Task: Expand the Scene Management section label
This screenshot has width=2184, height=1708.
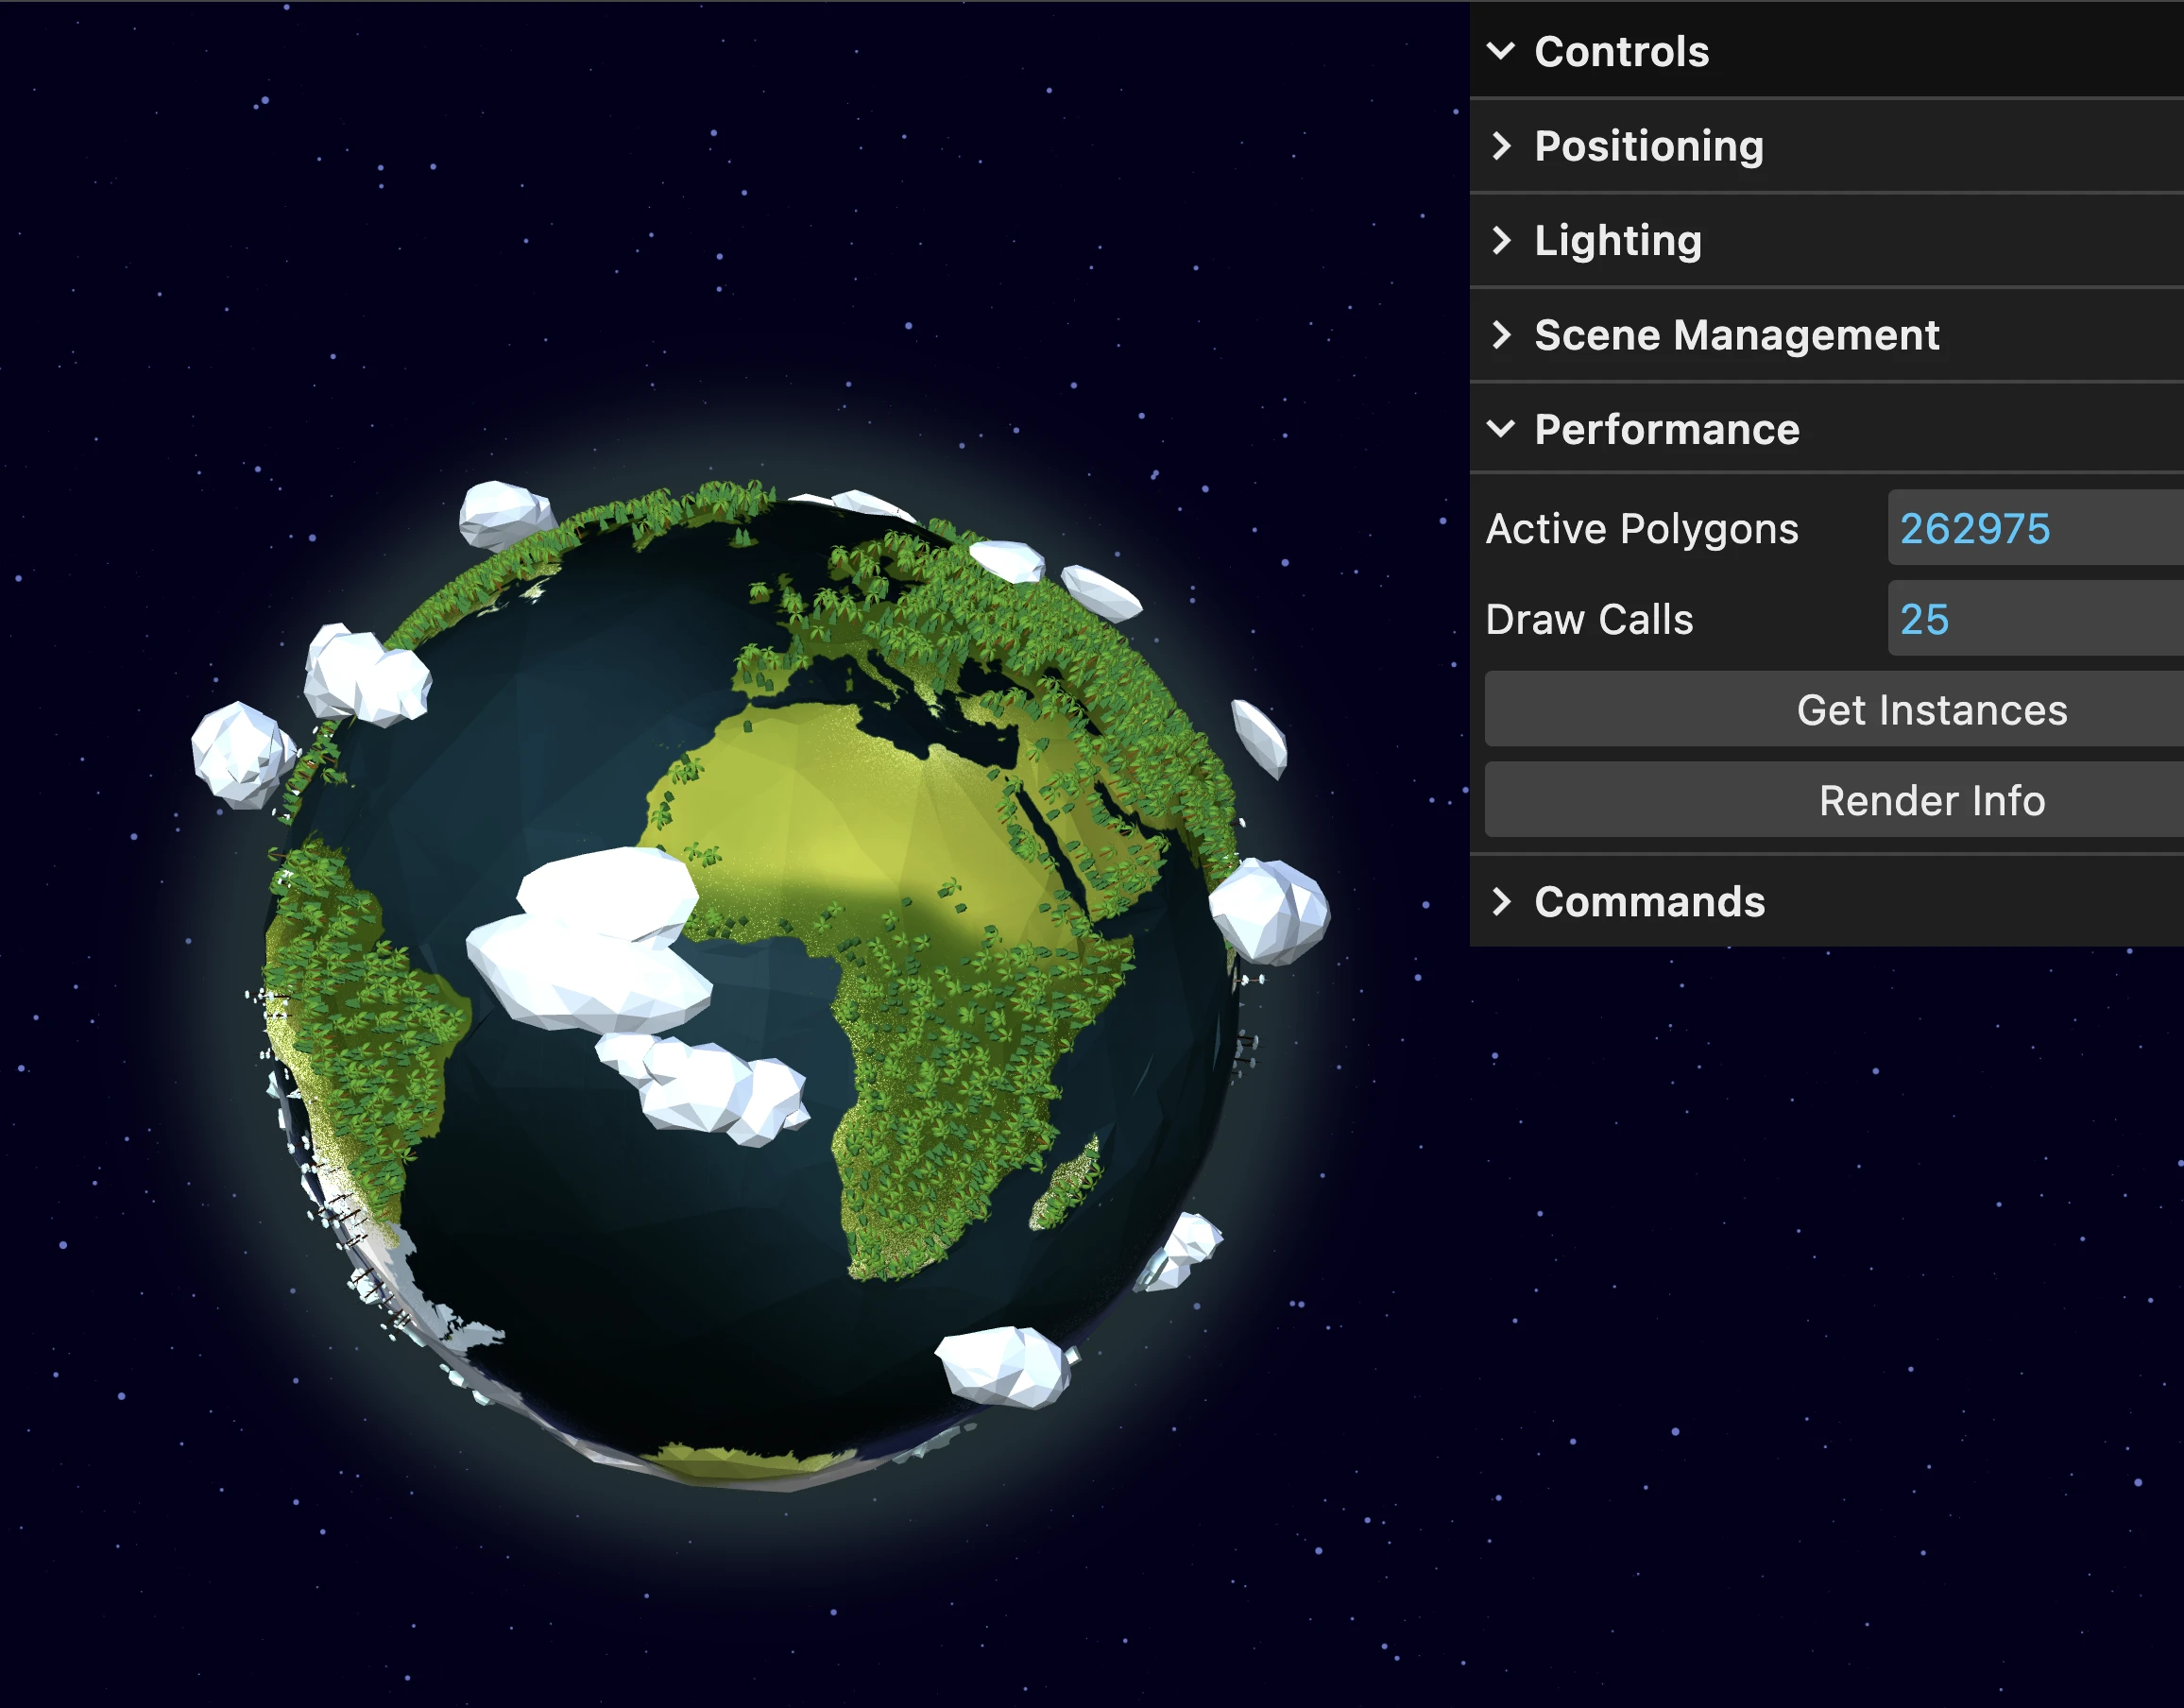Action: tap(1736, 335)
